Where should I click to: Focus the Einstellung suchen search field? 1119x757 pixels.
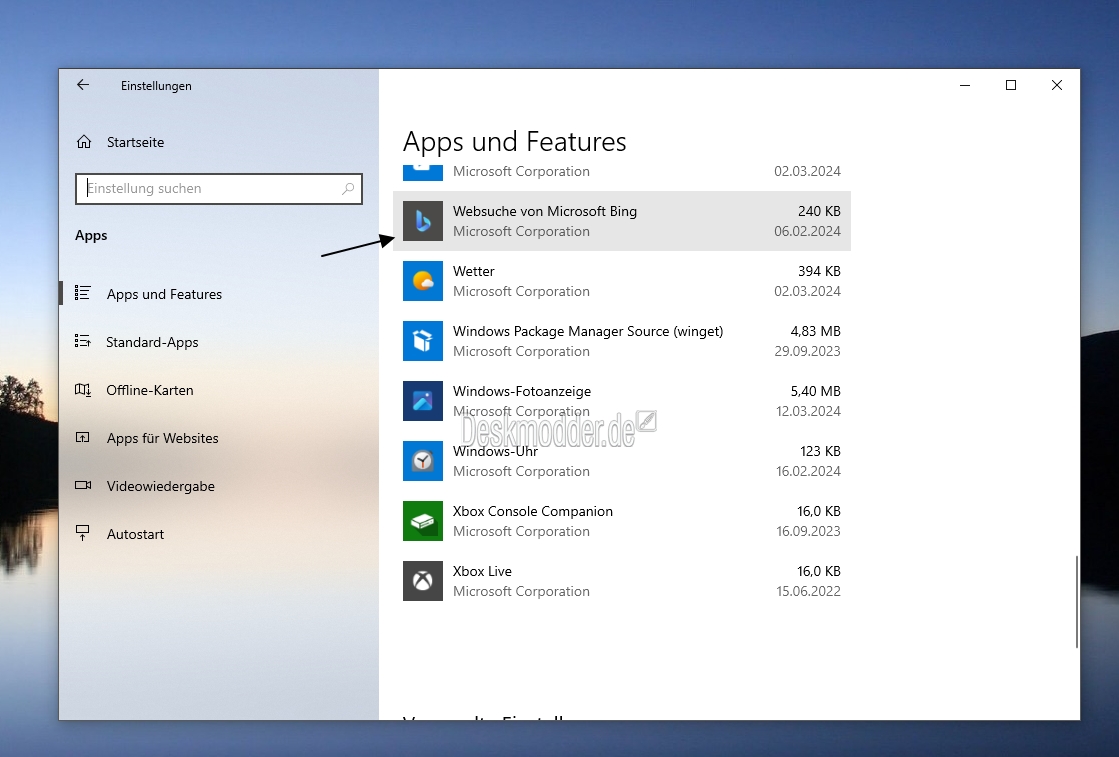[x=218, y=189]
